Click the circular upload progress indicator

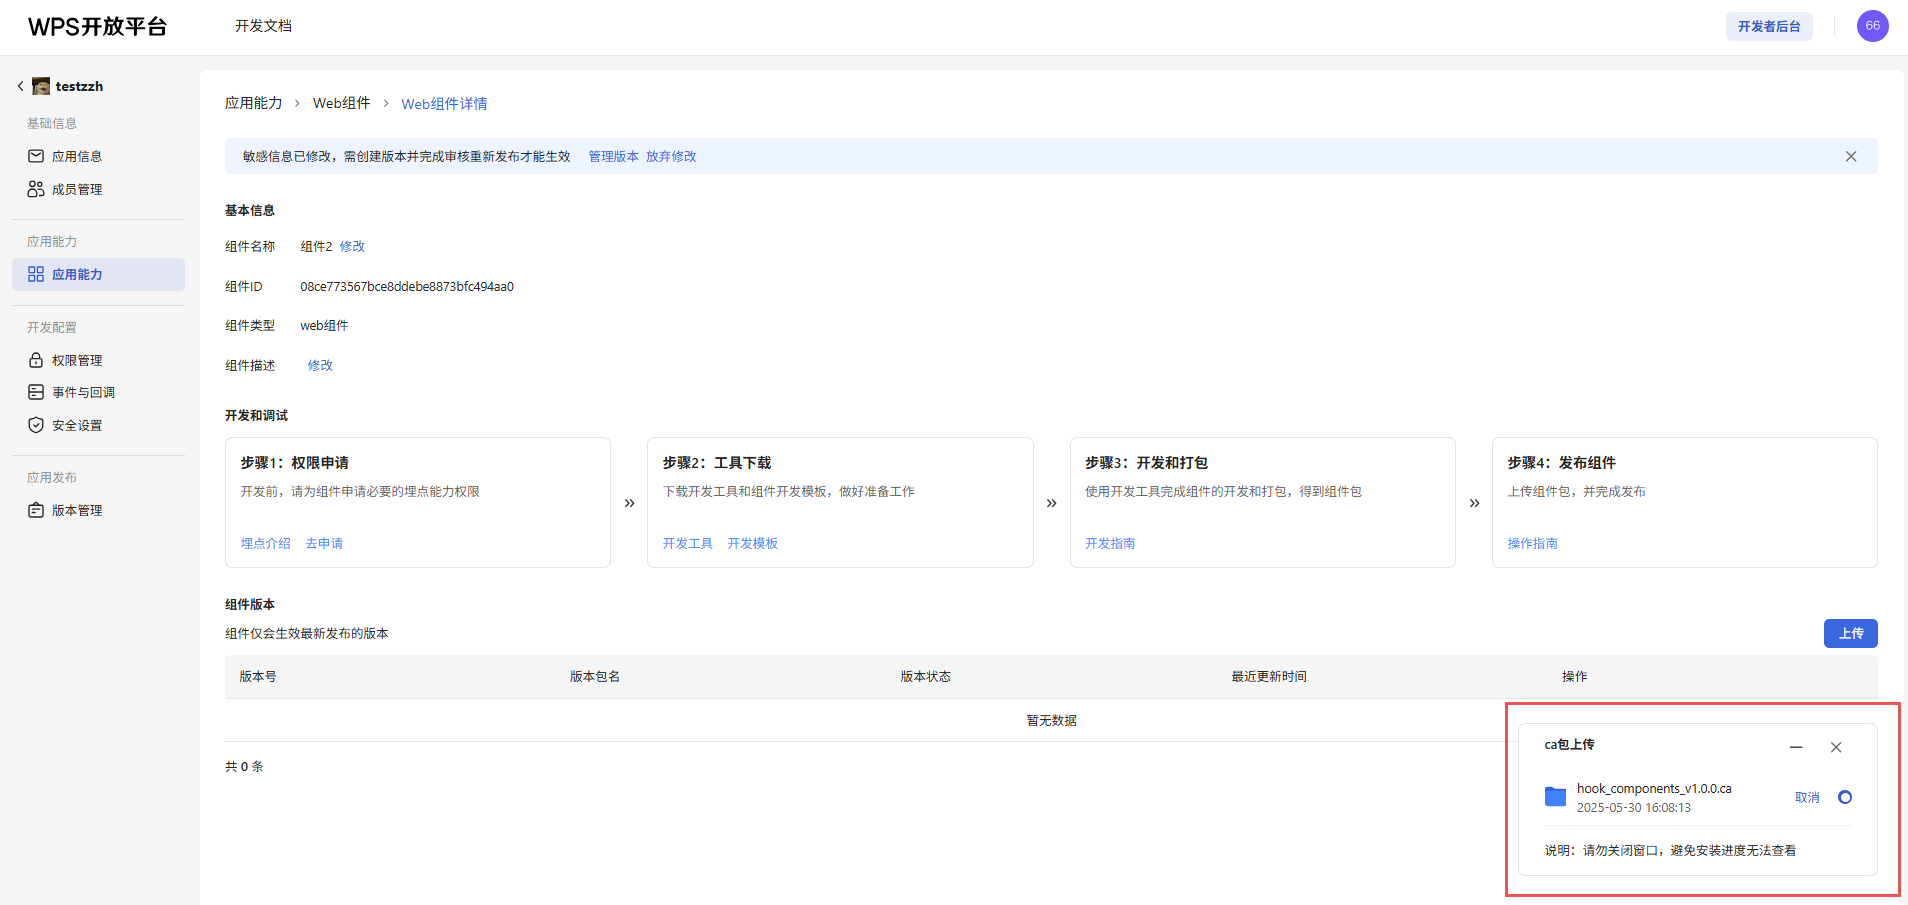click(x=1845, y=797)
